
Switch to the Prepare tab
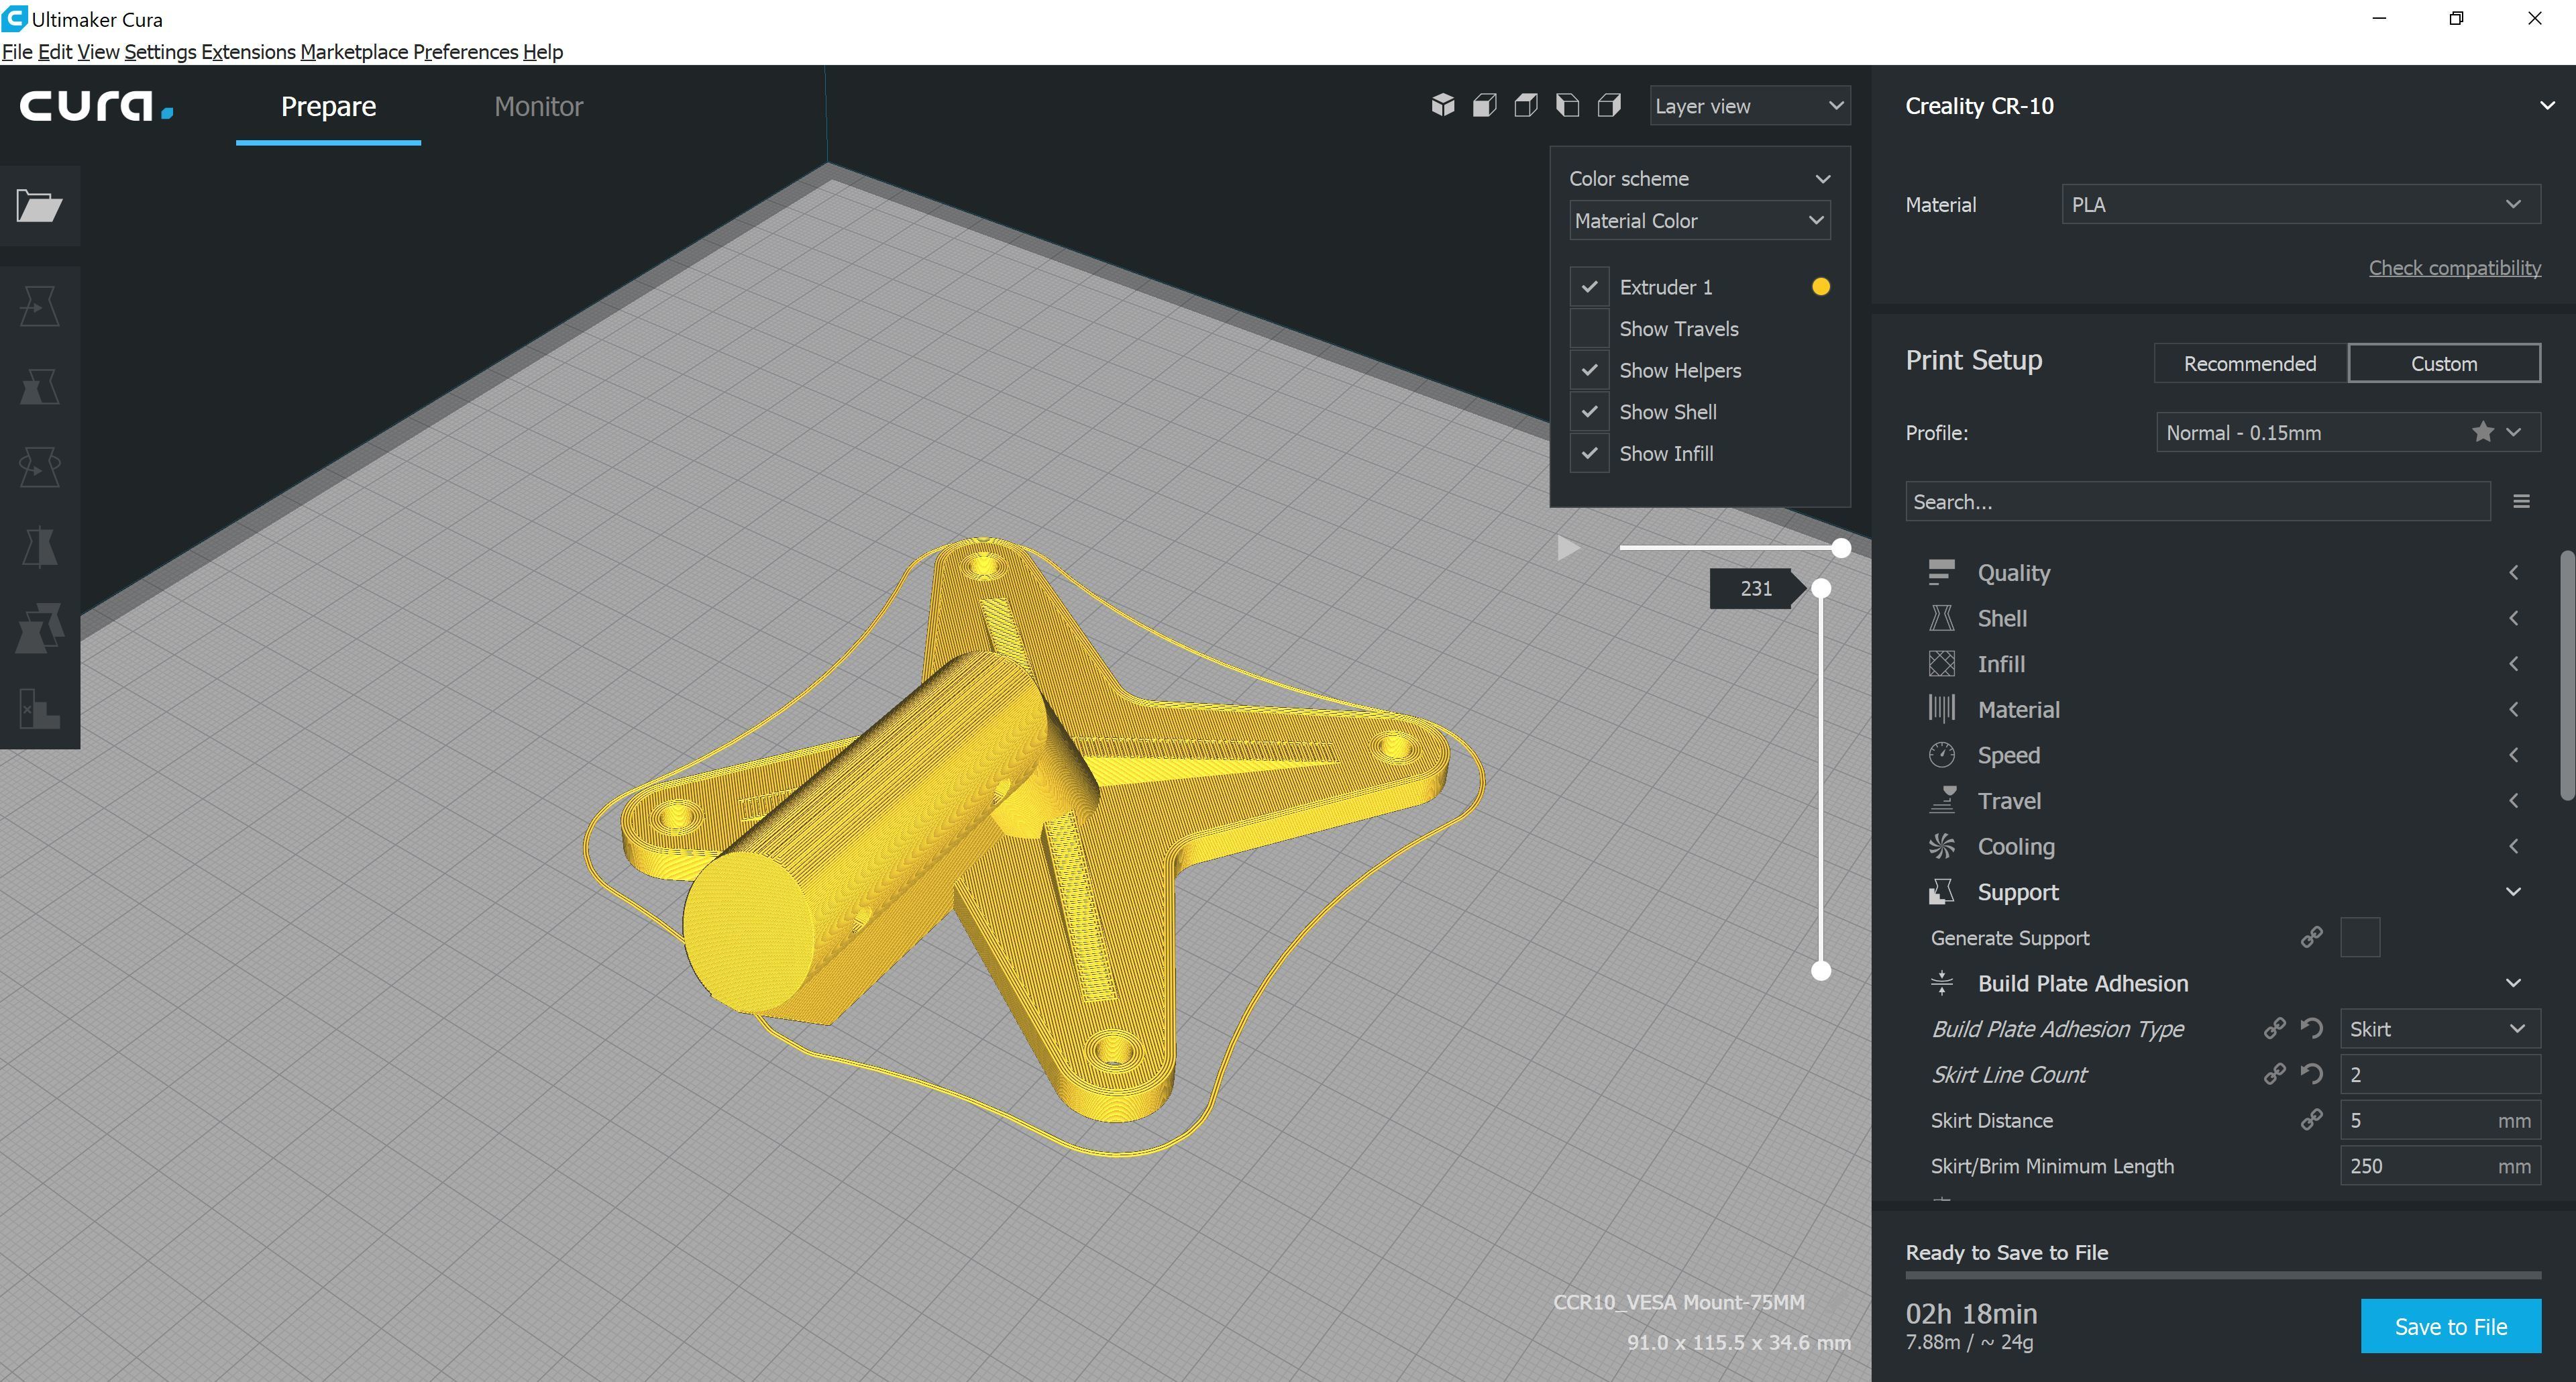328,106
